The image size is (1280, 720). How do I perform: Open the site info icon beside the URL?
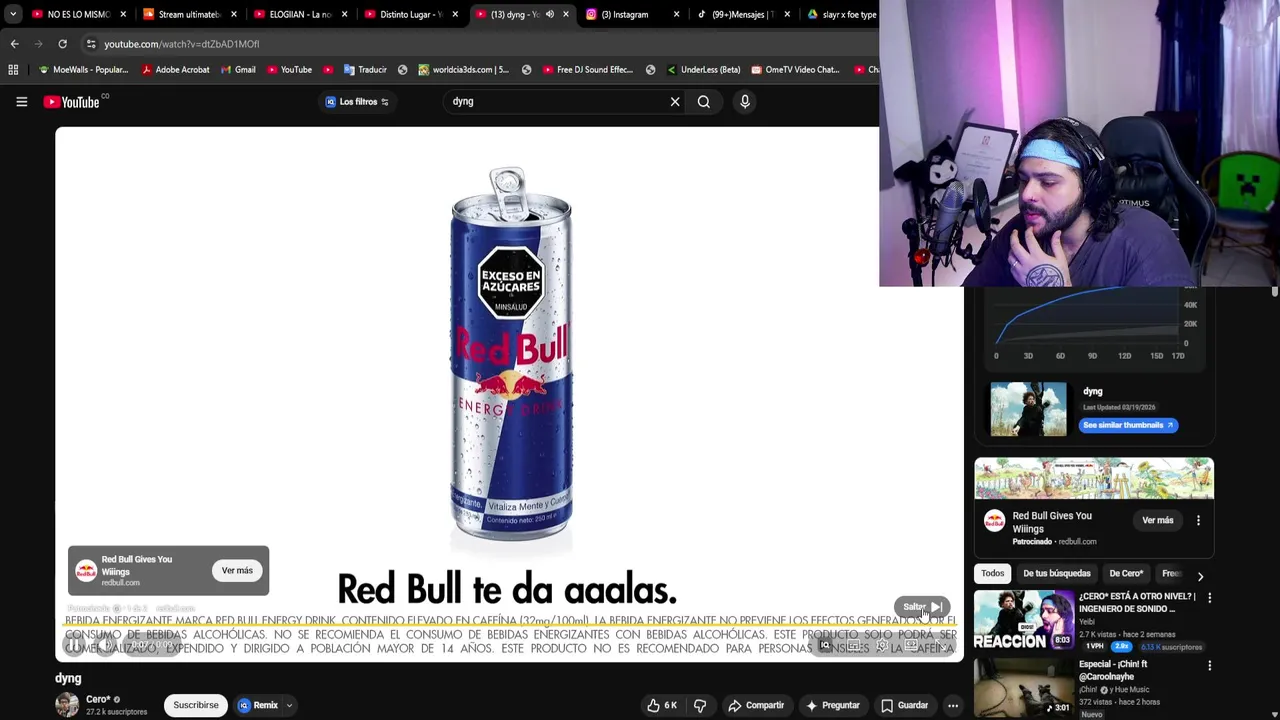click(91, 44)
